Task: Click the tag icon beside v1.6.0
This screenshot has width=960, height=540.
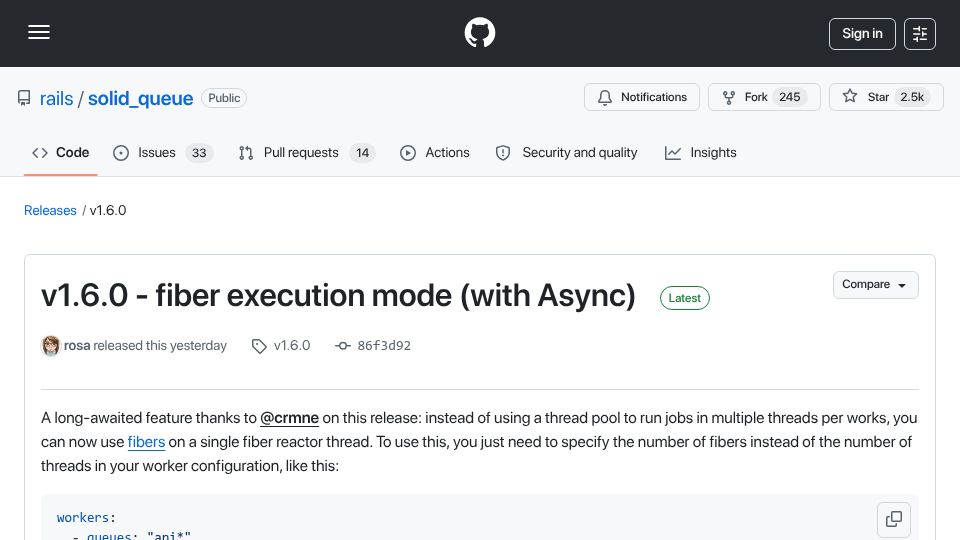Action: [259, 347]
